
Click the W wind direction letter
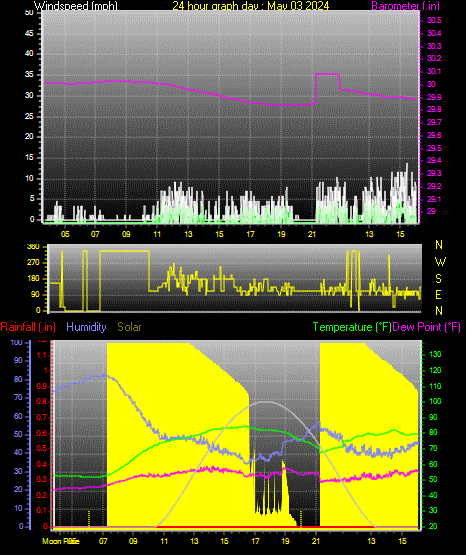click(440, 262)
